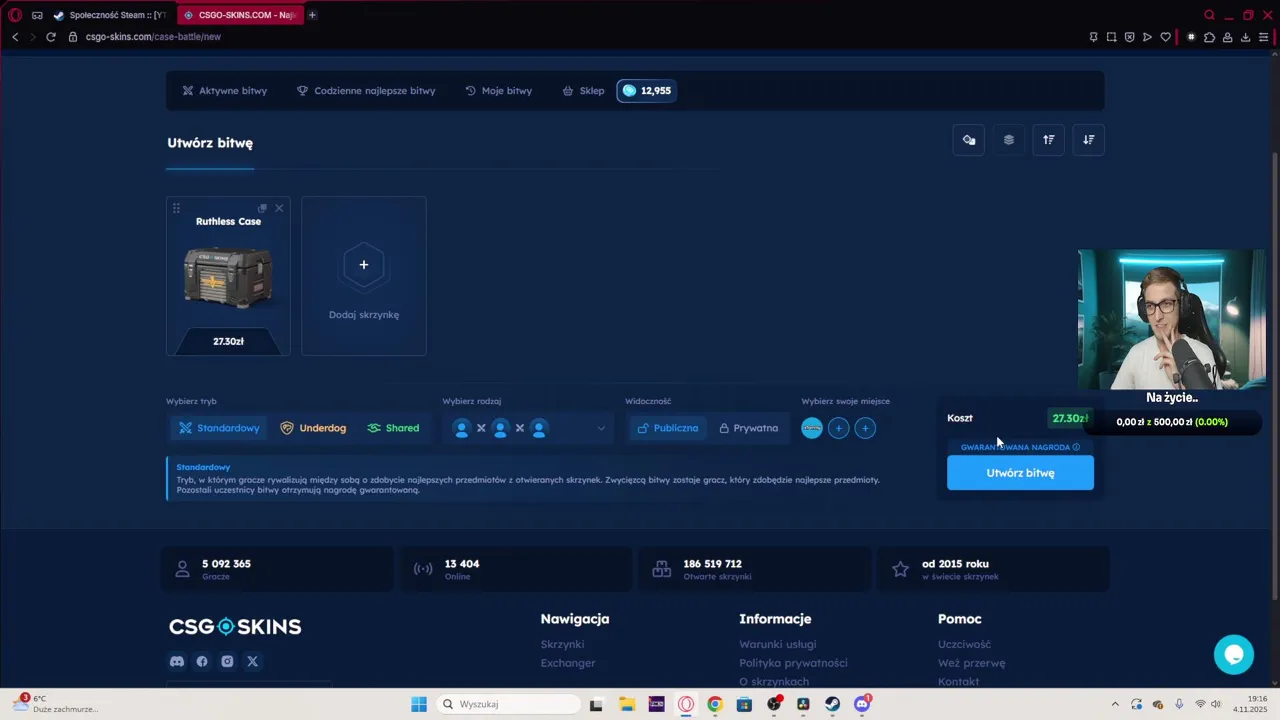Click the CSGO-SKINS footer logo
The image size is (1280, 720).
[x=235, y=627]
